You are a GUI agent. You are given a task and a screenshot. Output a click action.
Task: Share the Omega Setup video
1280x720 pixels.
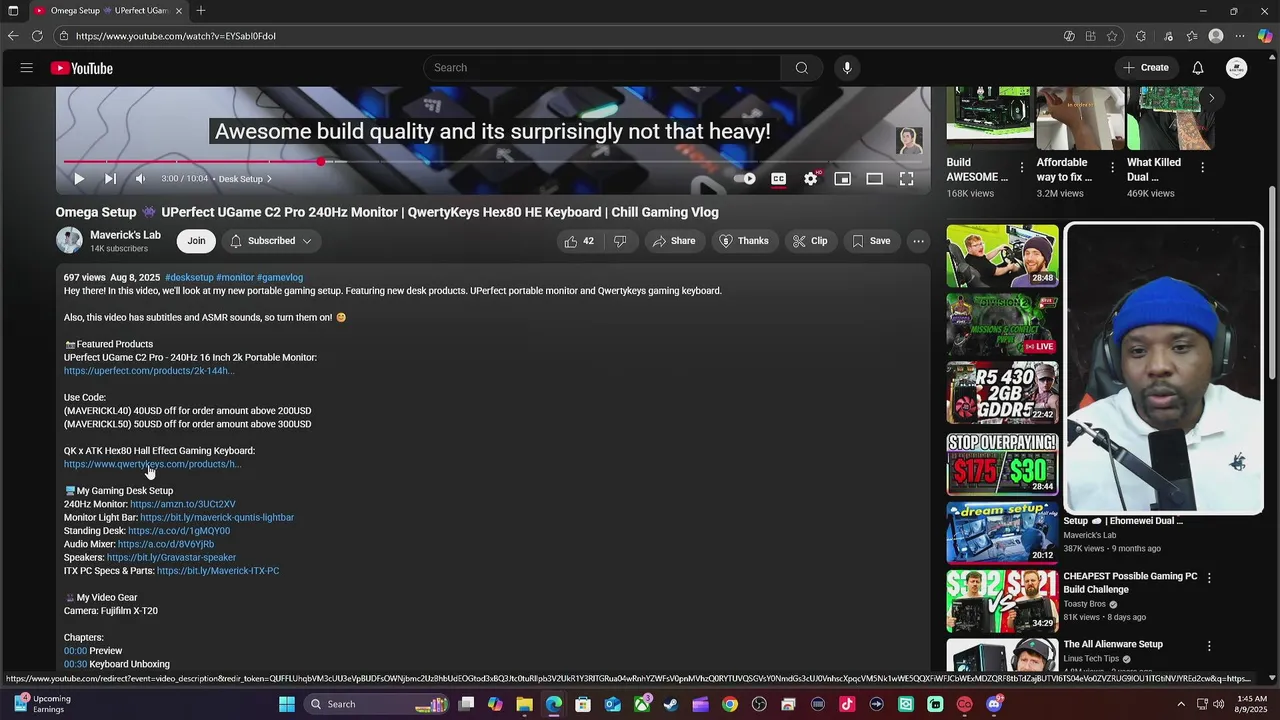tap(674, 241)
